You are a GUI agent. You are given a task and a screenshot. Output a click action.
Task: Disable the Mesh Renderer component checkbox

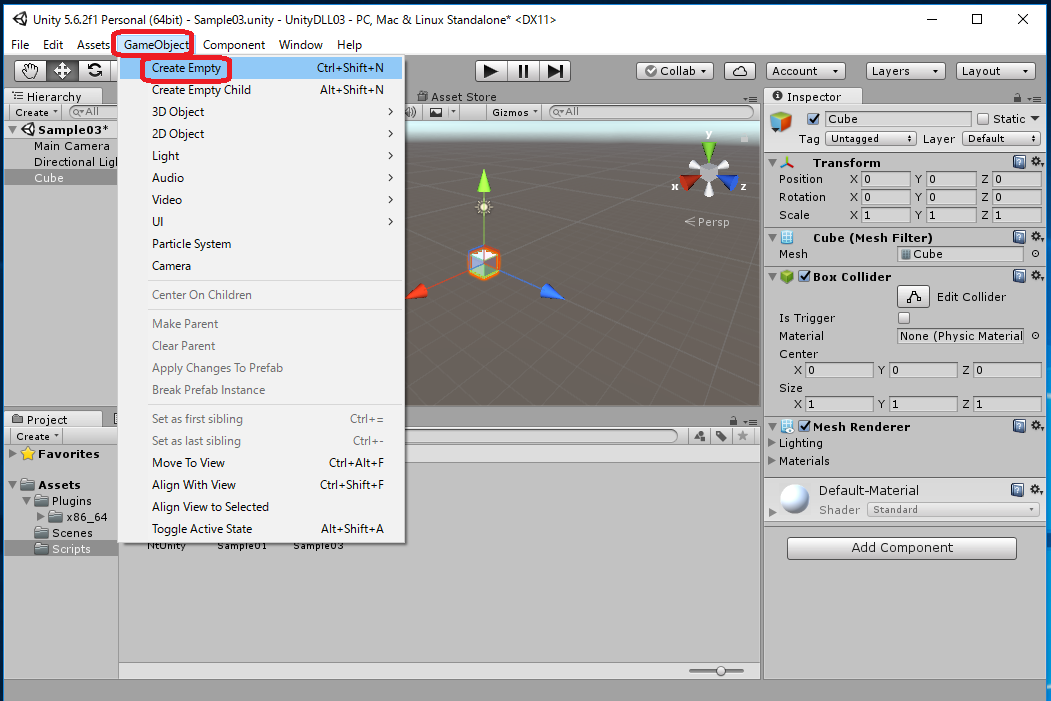click(804, 427)
